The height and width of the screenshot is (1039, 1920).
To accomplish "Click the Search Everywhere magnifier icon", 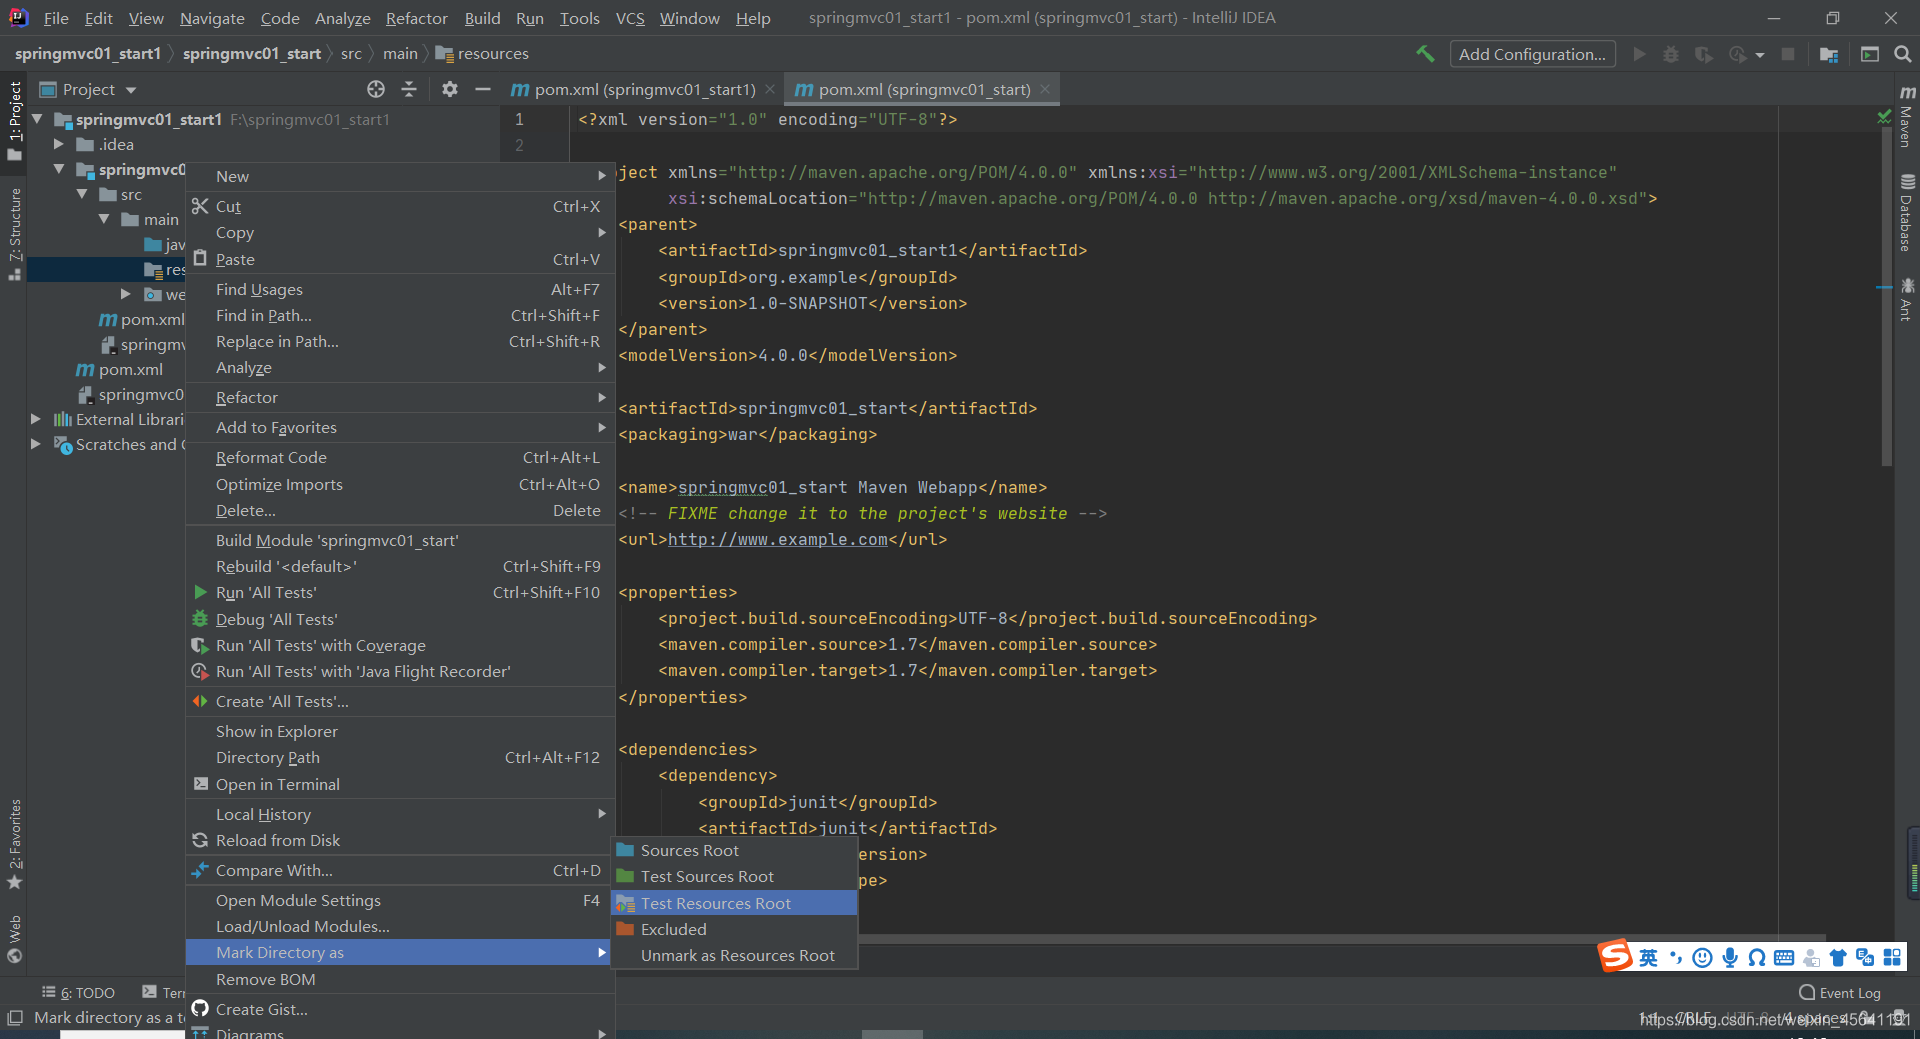I will (1902, 54).
